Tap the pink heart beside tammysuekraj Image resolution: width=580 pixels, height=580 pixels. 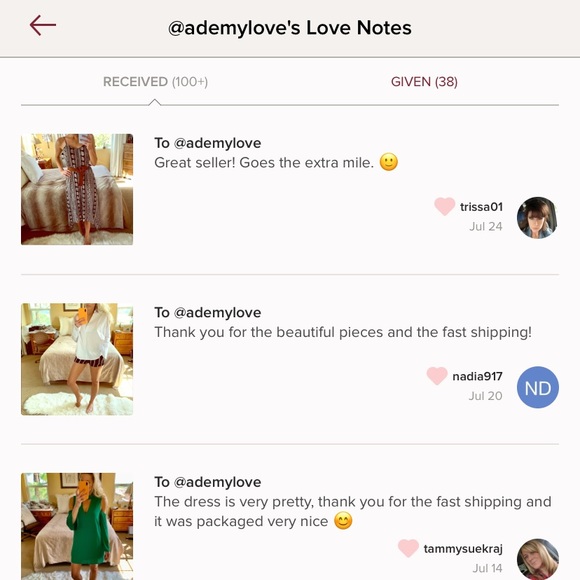408,548
